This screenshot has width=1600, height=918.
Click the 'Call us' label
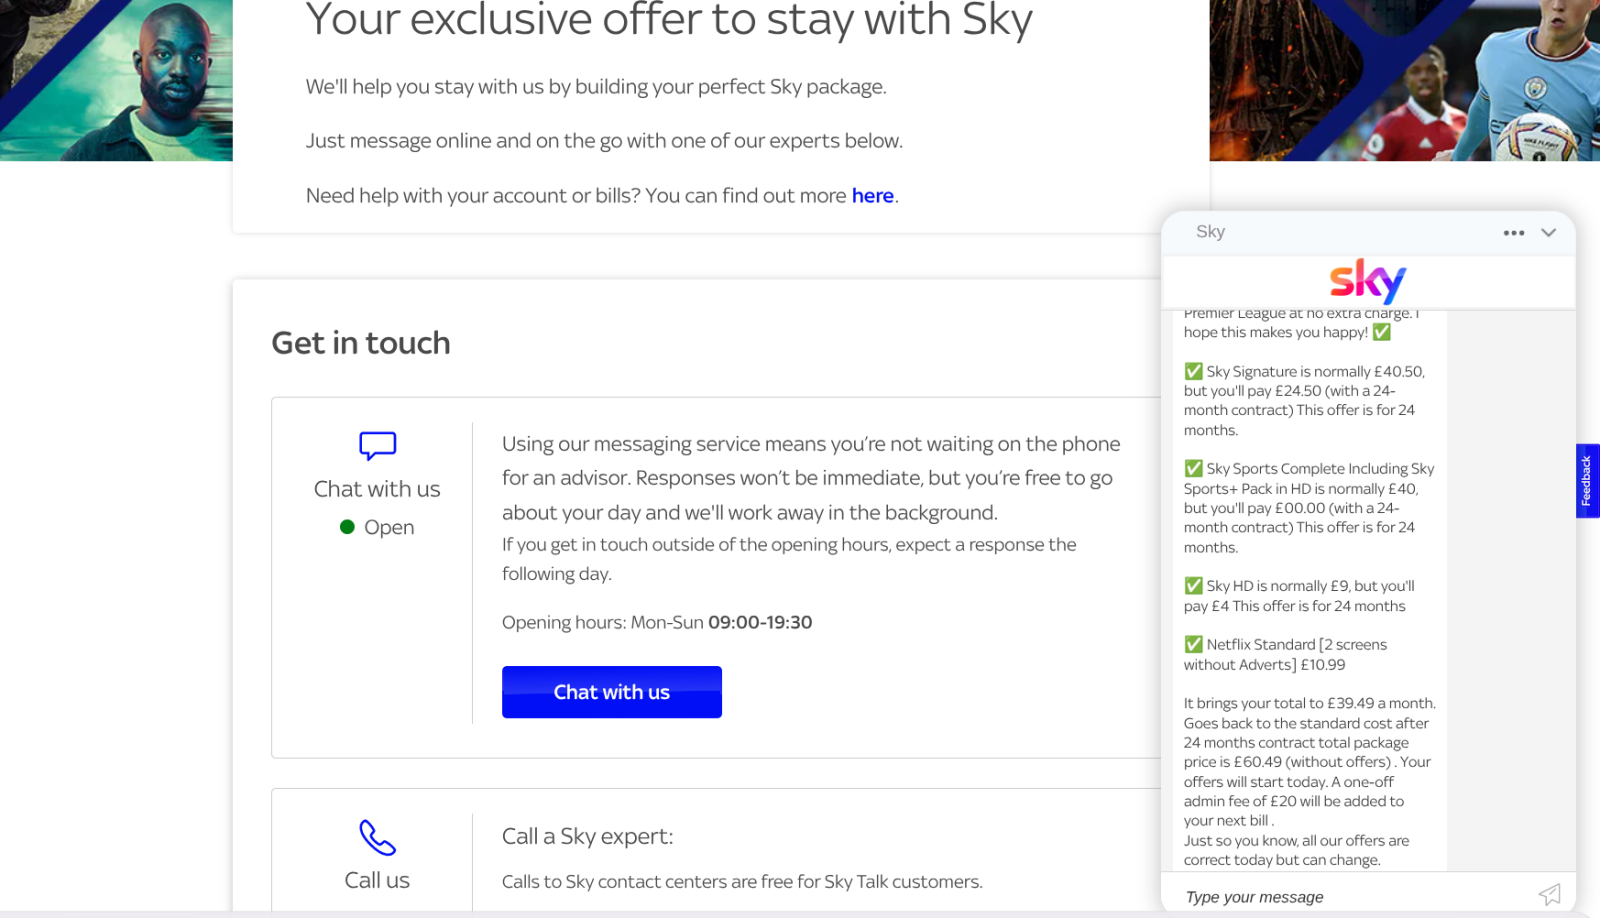(377, 880)
